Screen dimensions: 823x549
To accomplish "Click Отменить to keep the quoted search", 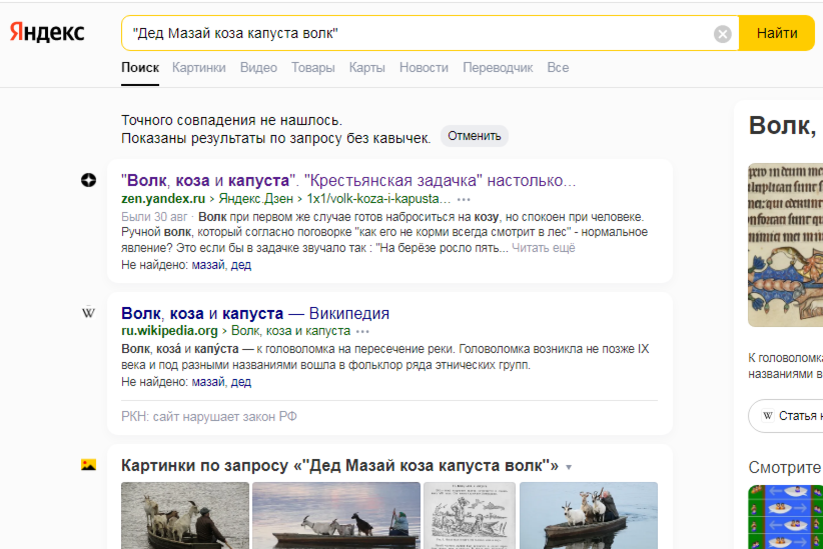I will 474,136.
